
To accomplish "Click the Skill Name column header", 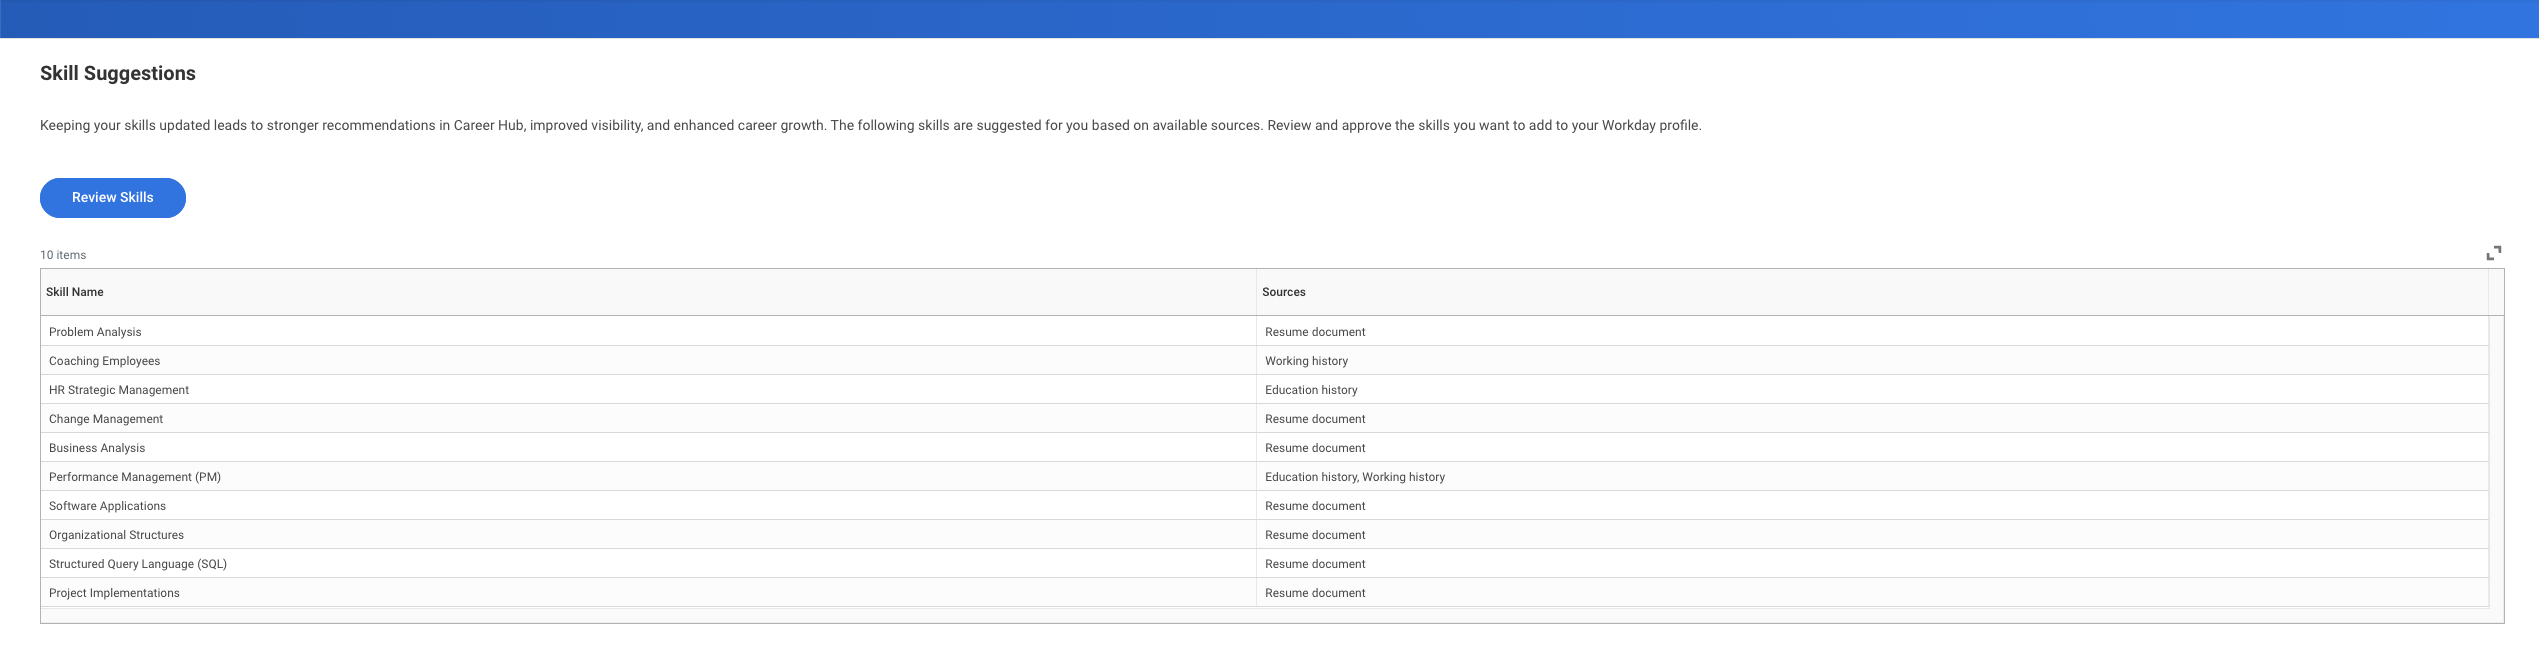I will tap(75, 292).
